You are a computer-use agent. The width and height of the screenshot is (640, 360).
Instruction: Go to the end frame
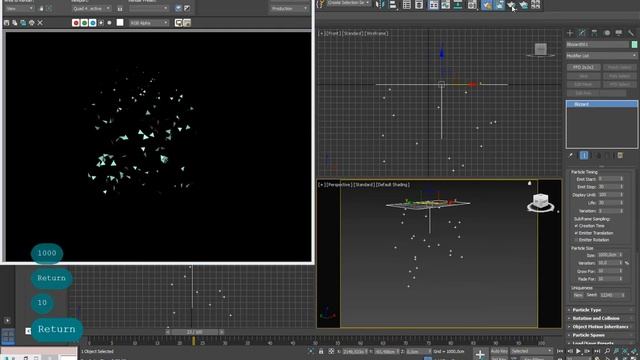click(597, 351)
